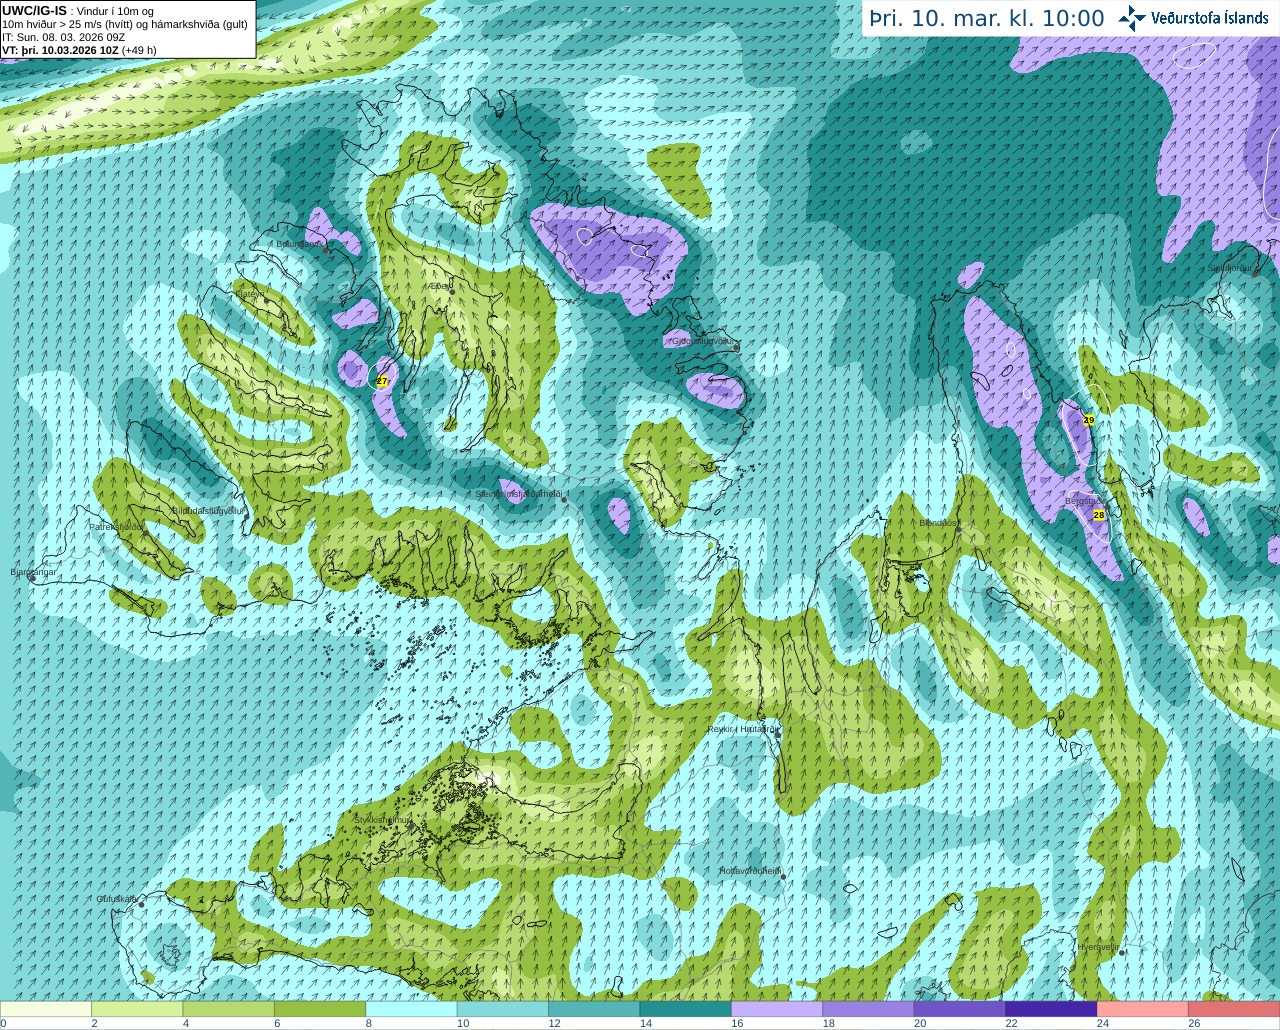Pick the 2–4 m/s light green legend swatch
Screen dimensions: 1280x1030
tap(138, 1009)
